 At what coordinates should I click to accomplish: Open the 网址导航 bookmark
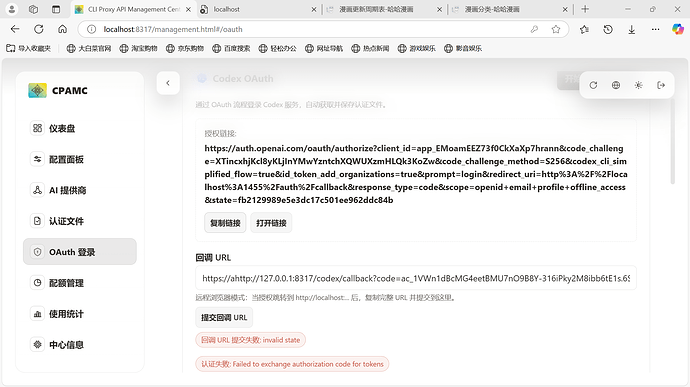324,48
